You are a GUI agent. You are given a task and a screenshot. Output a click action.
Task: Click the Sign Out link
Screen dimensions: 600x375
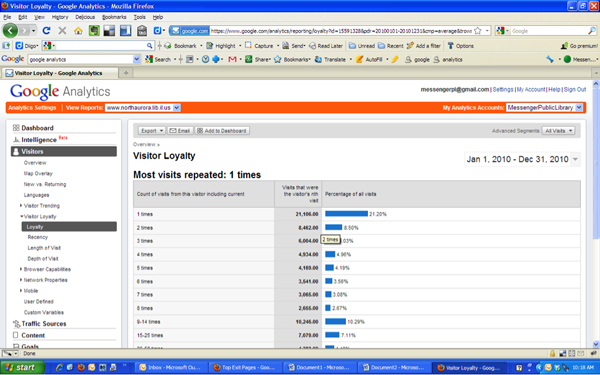pos(575,90)
